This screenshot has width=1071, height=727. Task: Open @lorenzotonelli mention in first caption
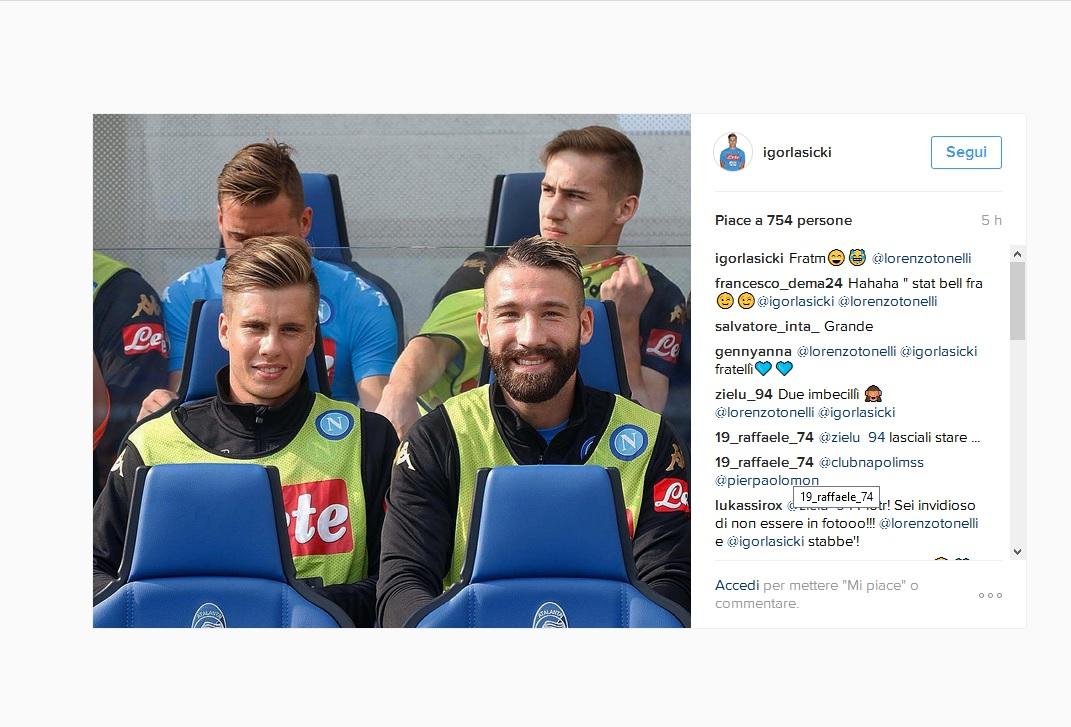921,258
